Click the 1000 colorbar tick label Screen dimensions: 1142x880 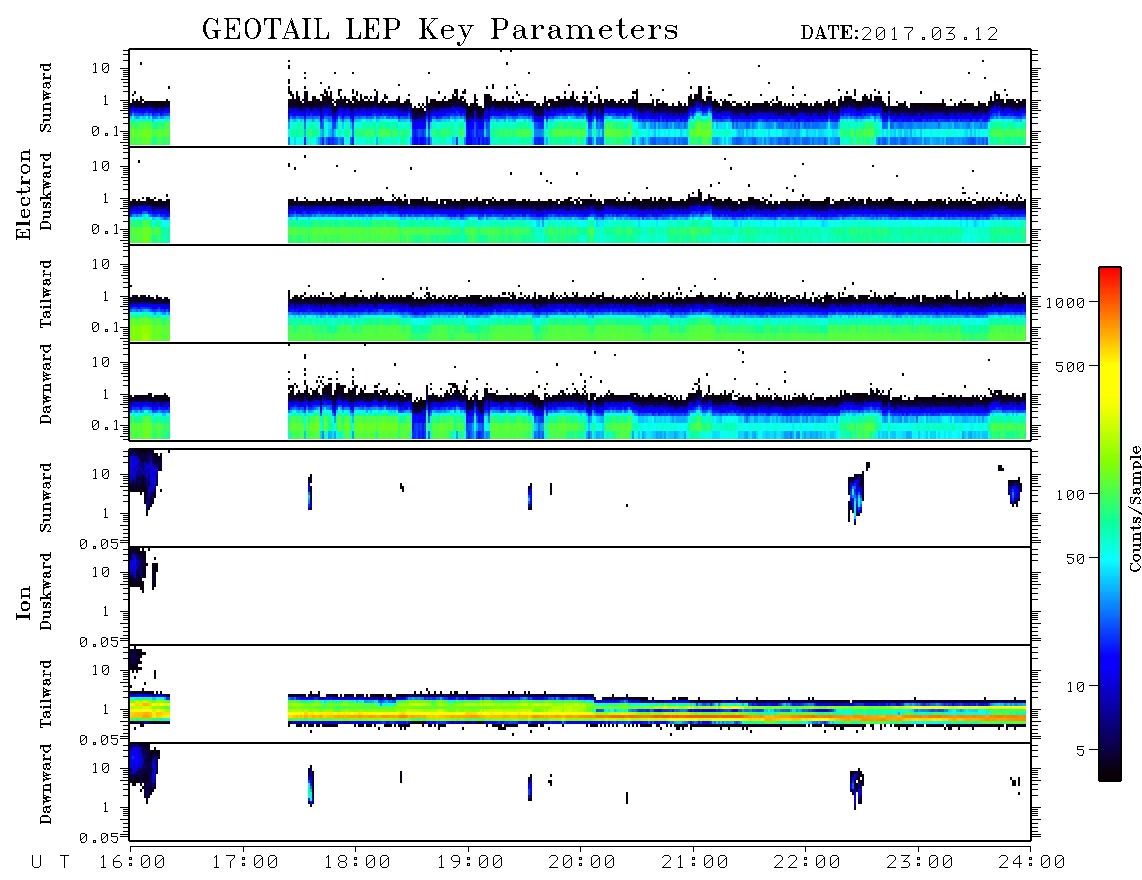coord(1066,303)
